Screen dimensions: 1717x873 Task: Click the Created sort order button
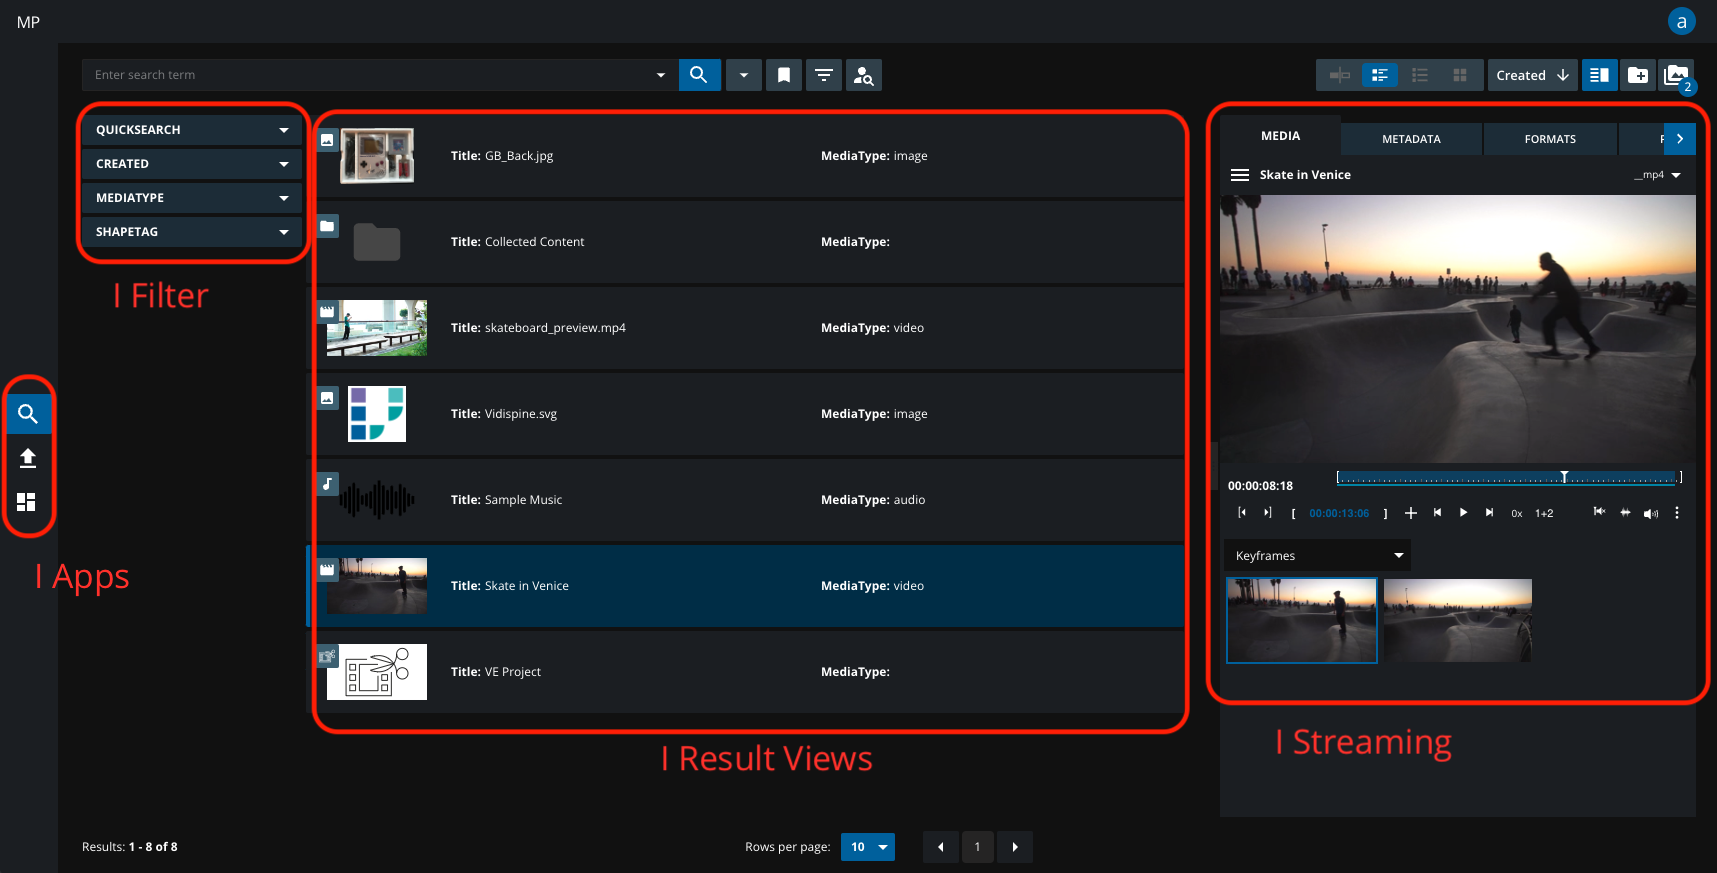1532,75
